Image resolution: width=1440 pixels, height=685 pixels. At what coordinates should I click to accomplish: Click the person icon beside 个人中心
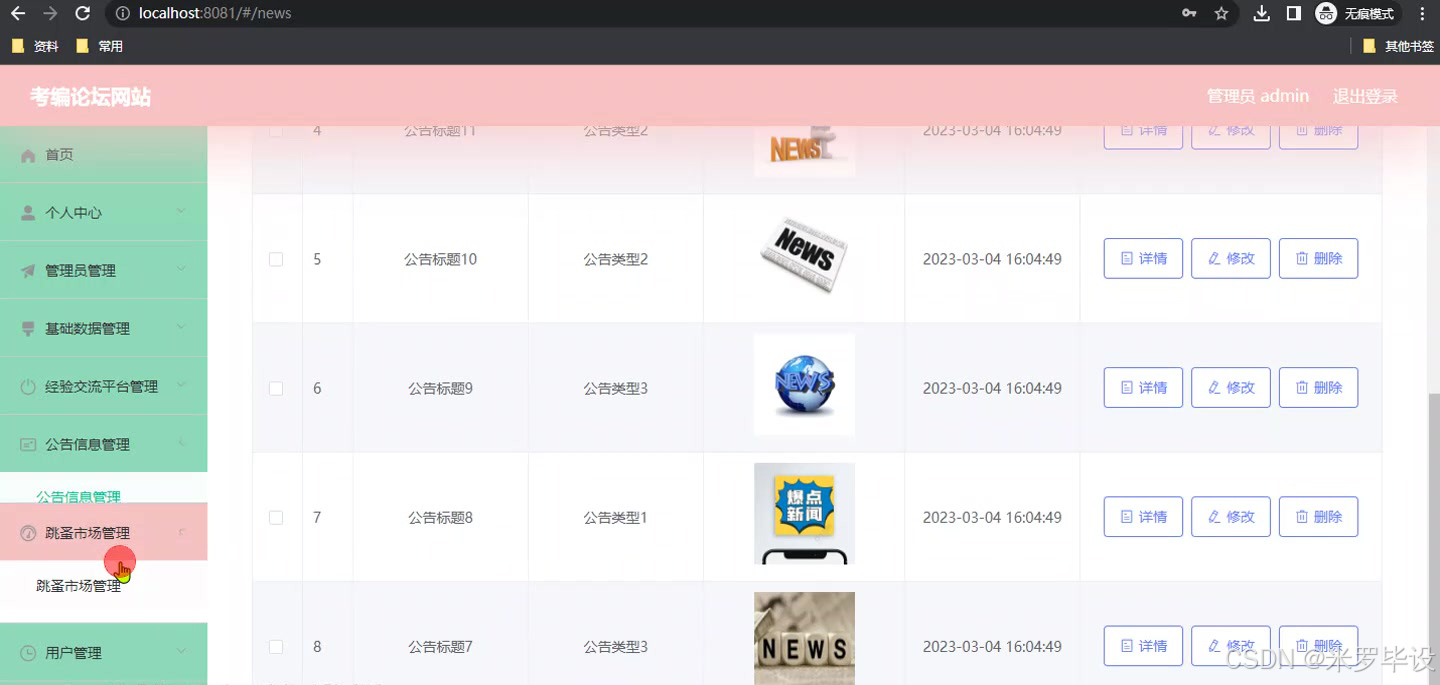[x=28, y=211]
